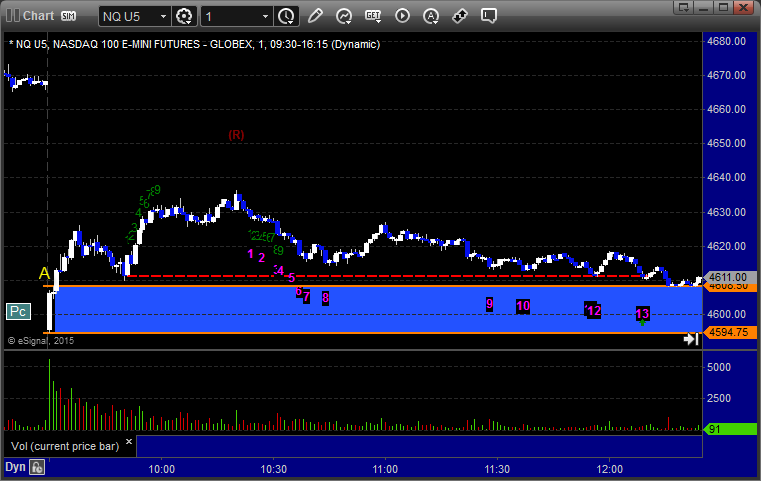The image size is (761, 481).
Task: Click the dark red (R) marker
Action: tap(236, 135)
